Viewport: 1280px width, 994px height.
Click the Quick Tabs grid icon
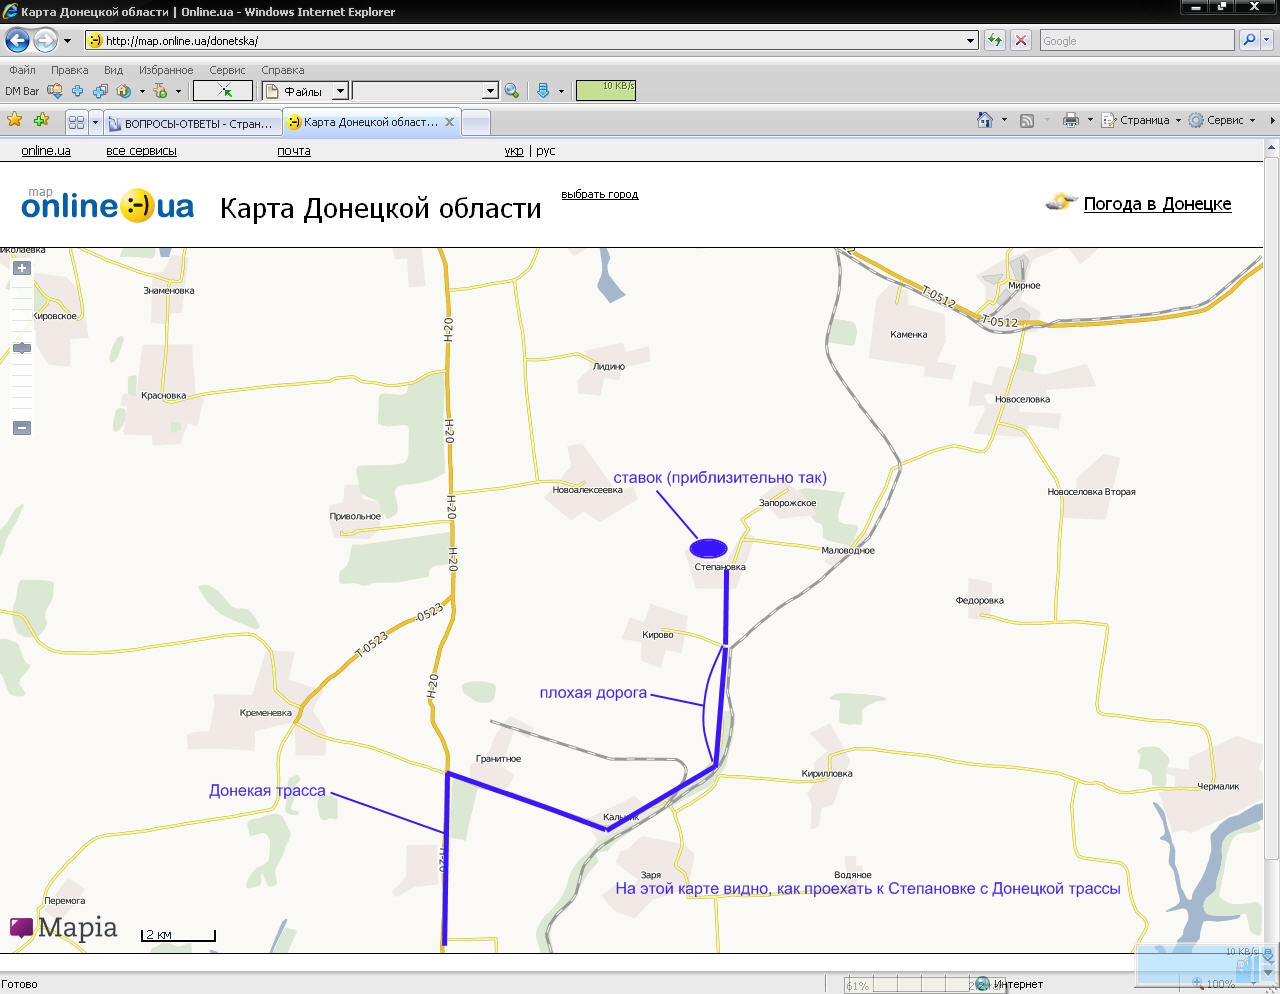[x=76, y=123]
